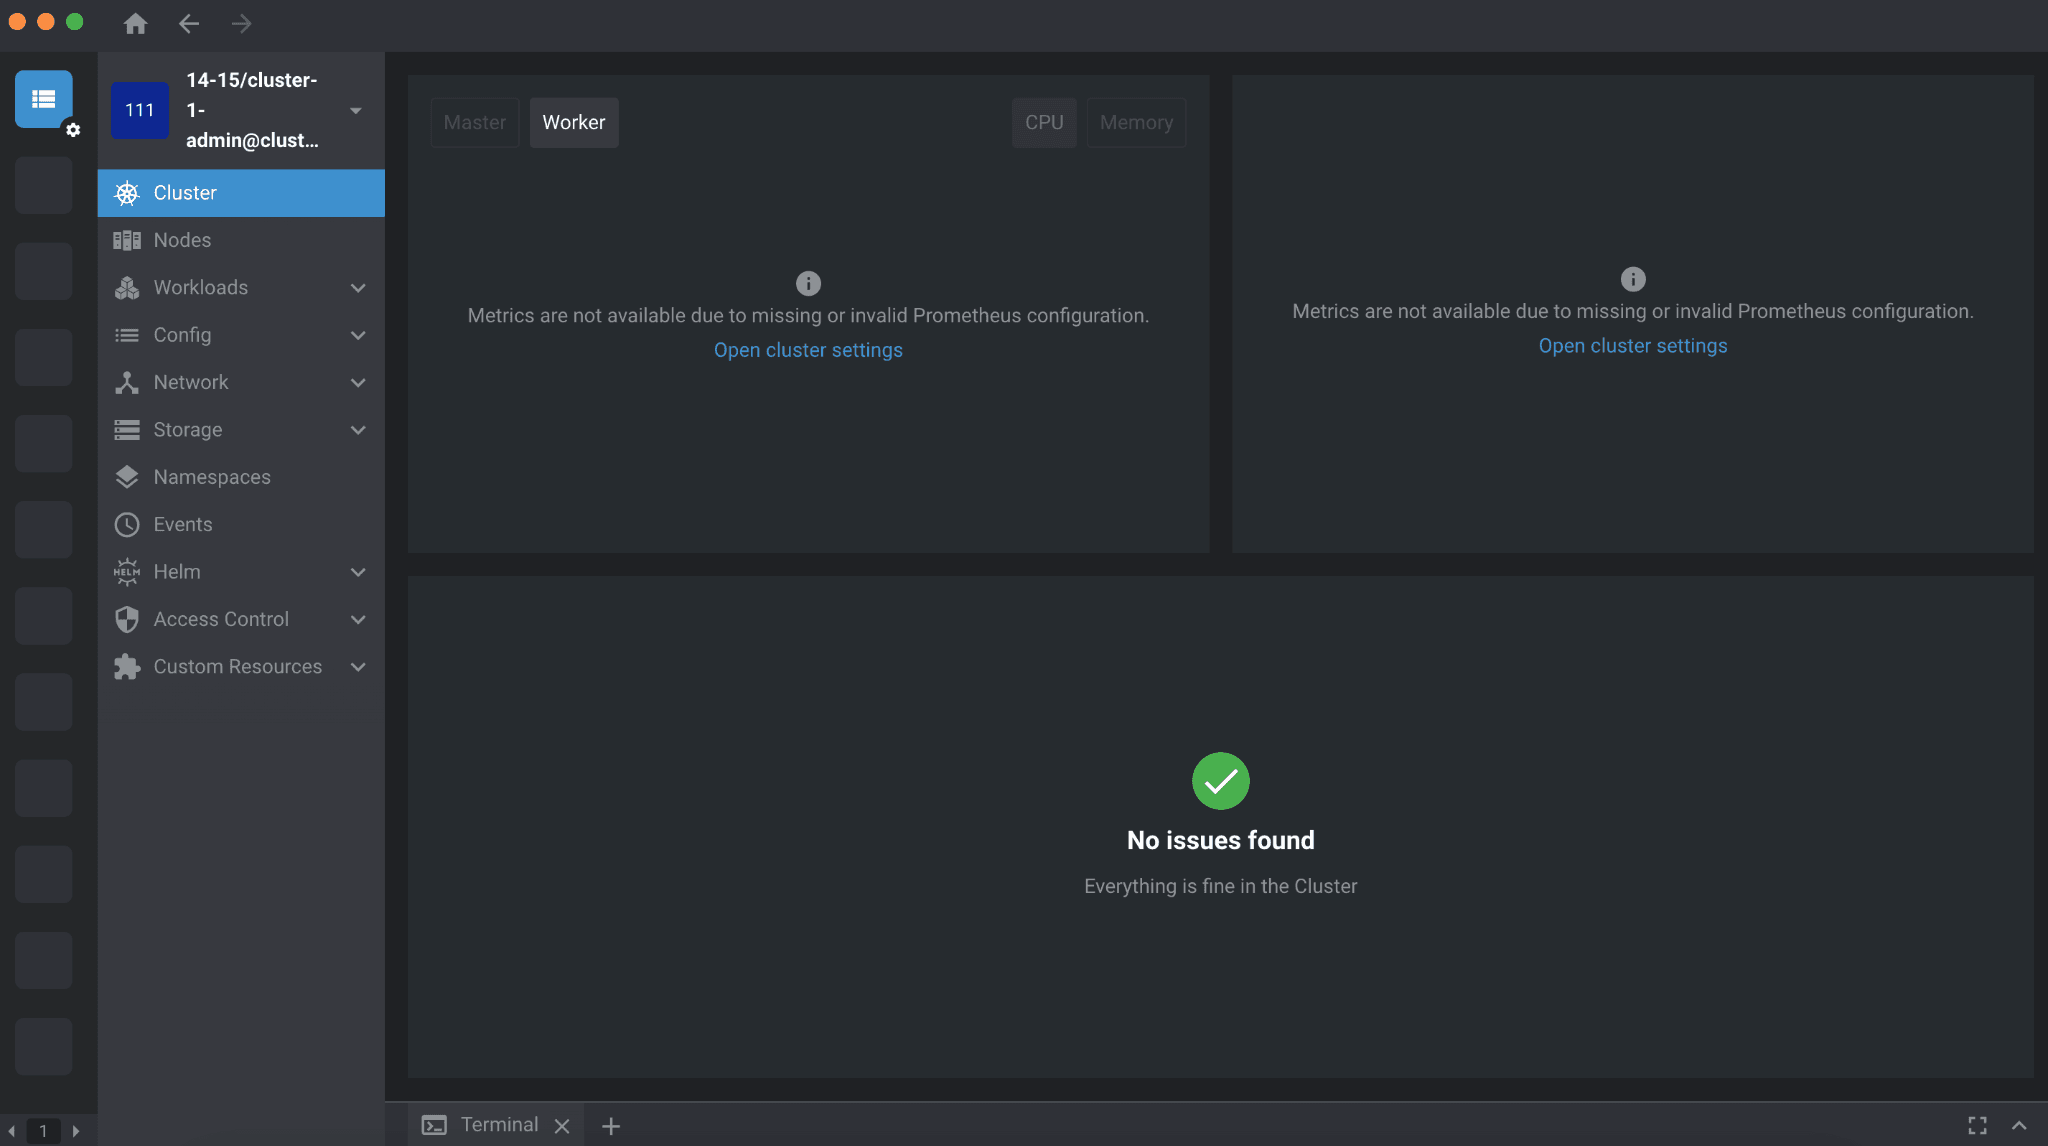Expand the Custom Resources section chevron
This screenshot has width=2048, height=1146.
(358, 667)
